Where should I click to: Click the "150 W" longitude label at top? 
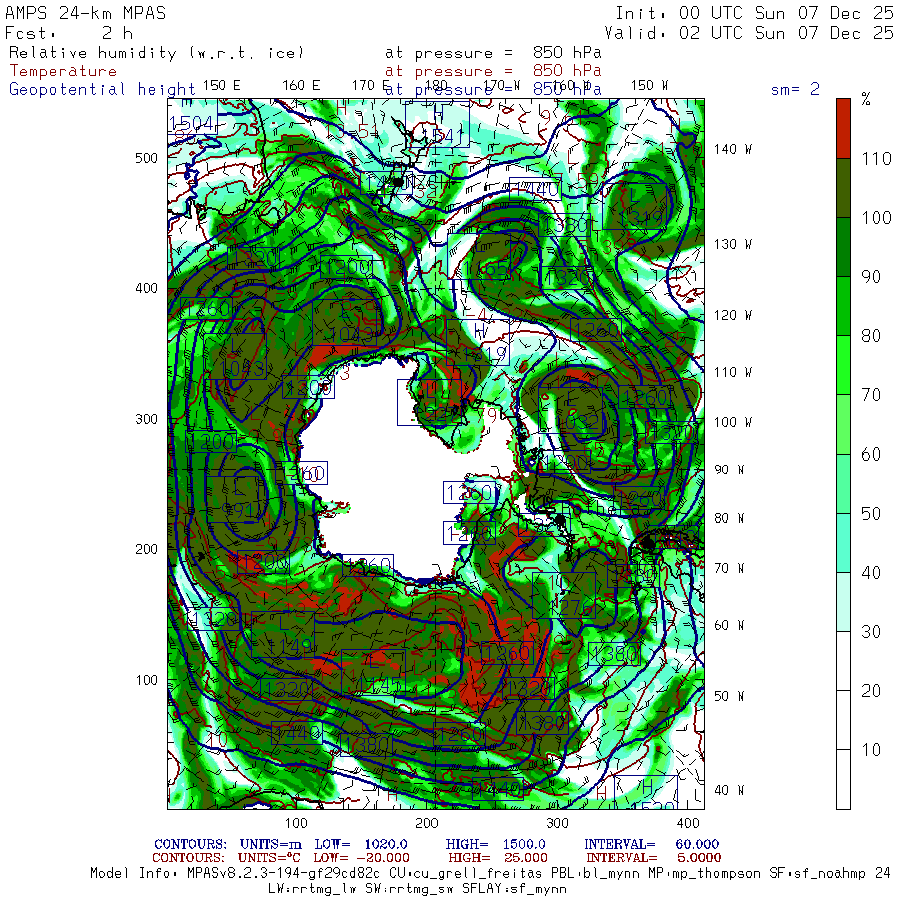point(649,86)
